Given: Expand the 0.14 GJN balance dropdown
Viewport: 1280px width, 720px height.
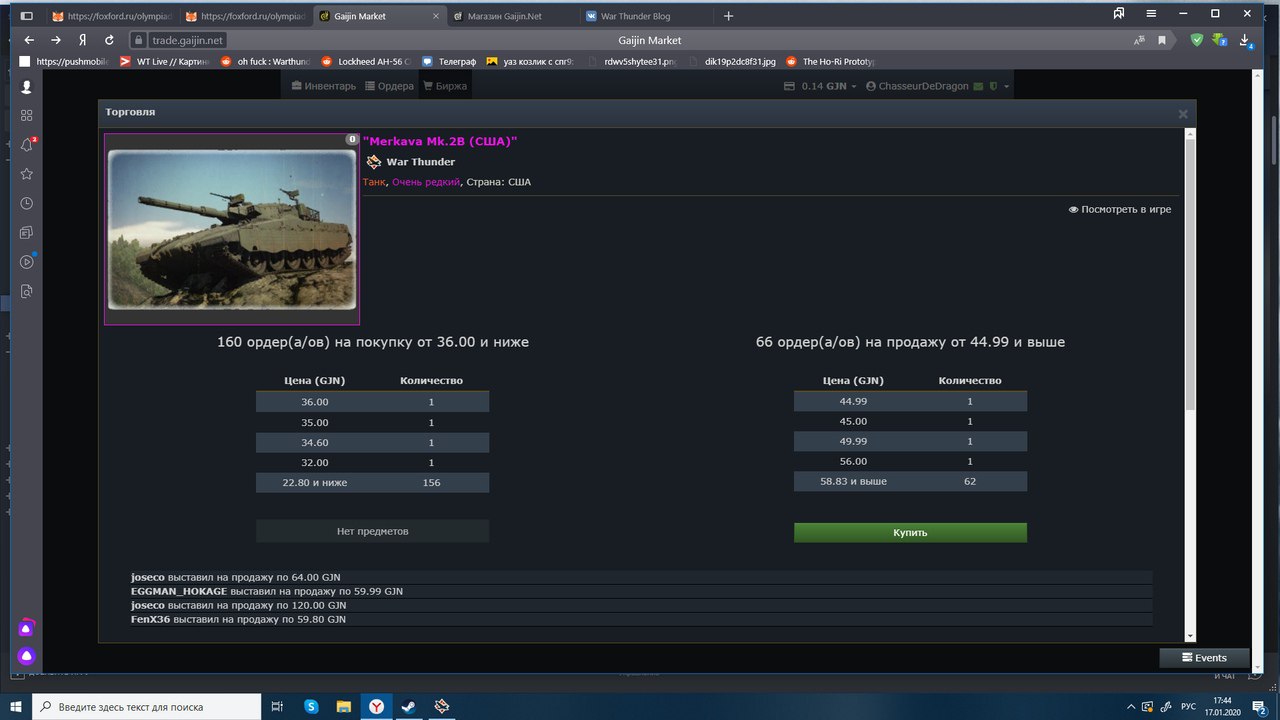Looking at the screenshot, I should pyautogui.click(x=821, y=86).
